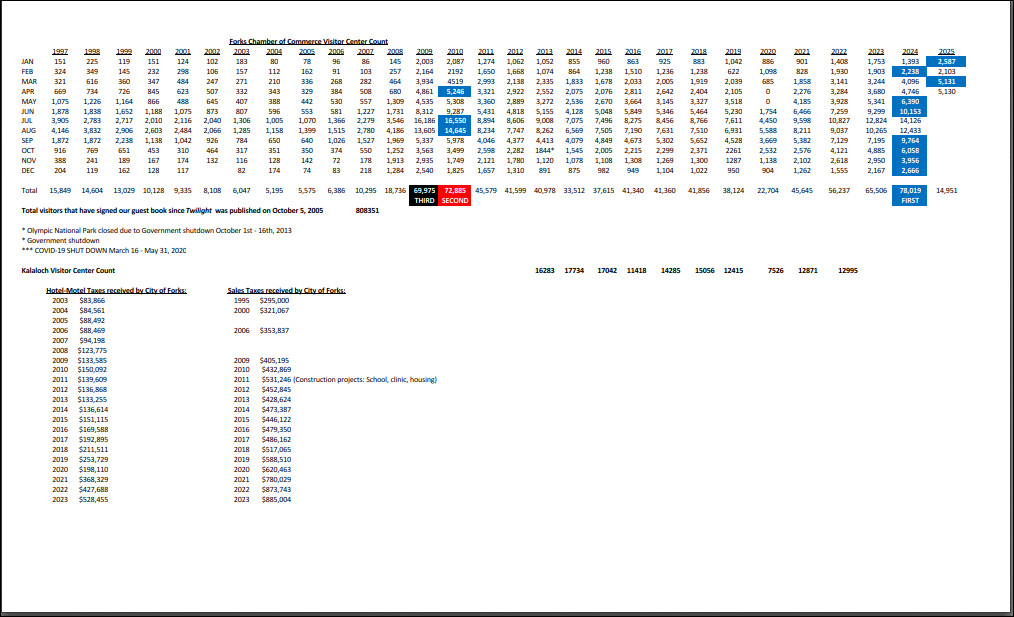Click the COVID-19 SHUT DOWN footnote
The image size is (1014, 617).
click(104, 250)
